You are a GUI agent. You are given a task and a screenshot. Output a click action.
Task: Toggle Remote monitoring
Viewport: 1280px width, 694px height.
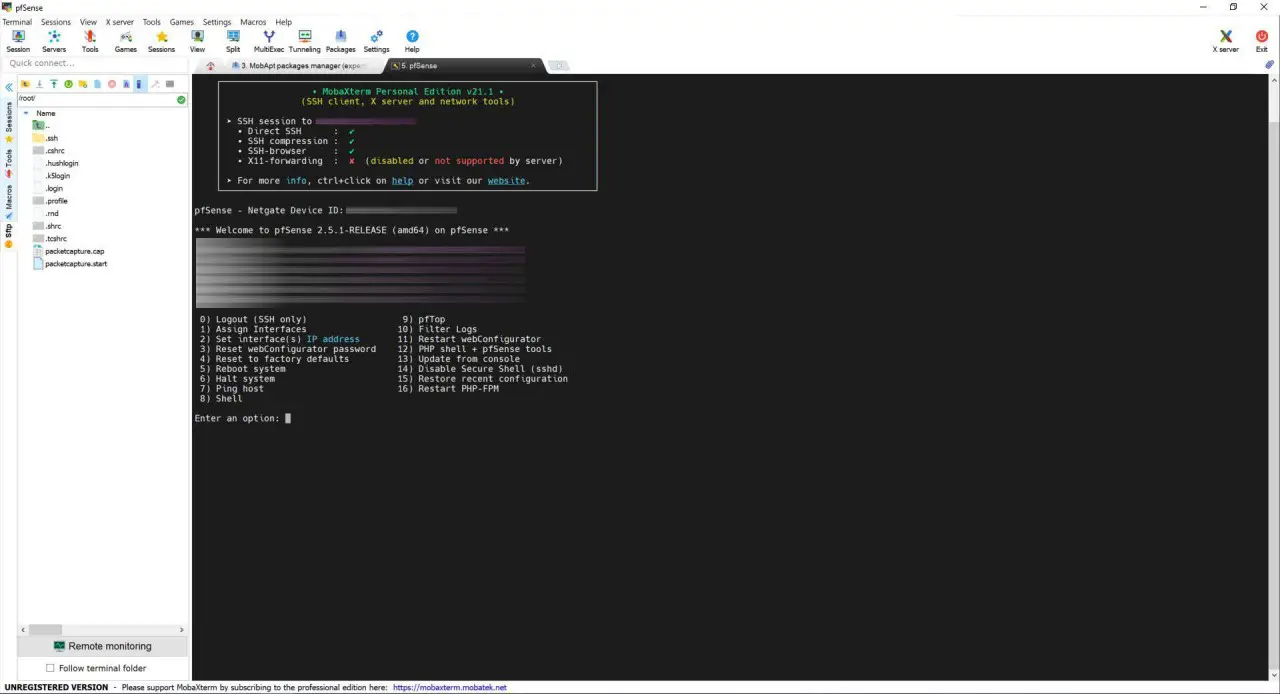103,646
